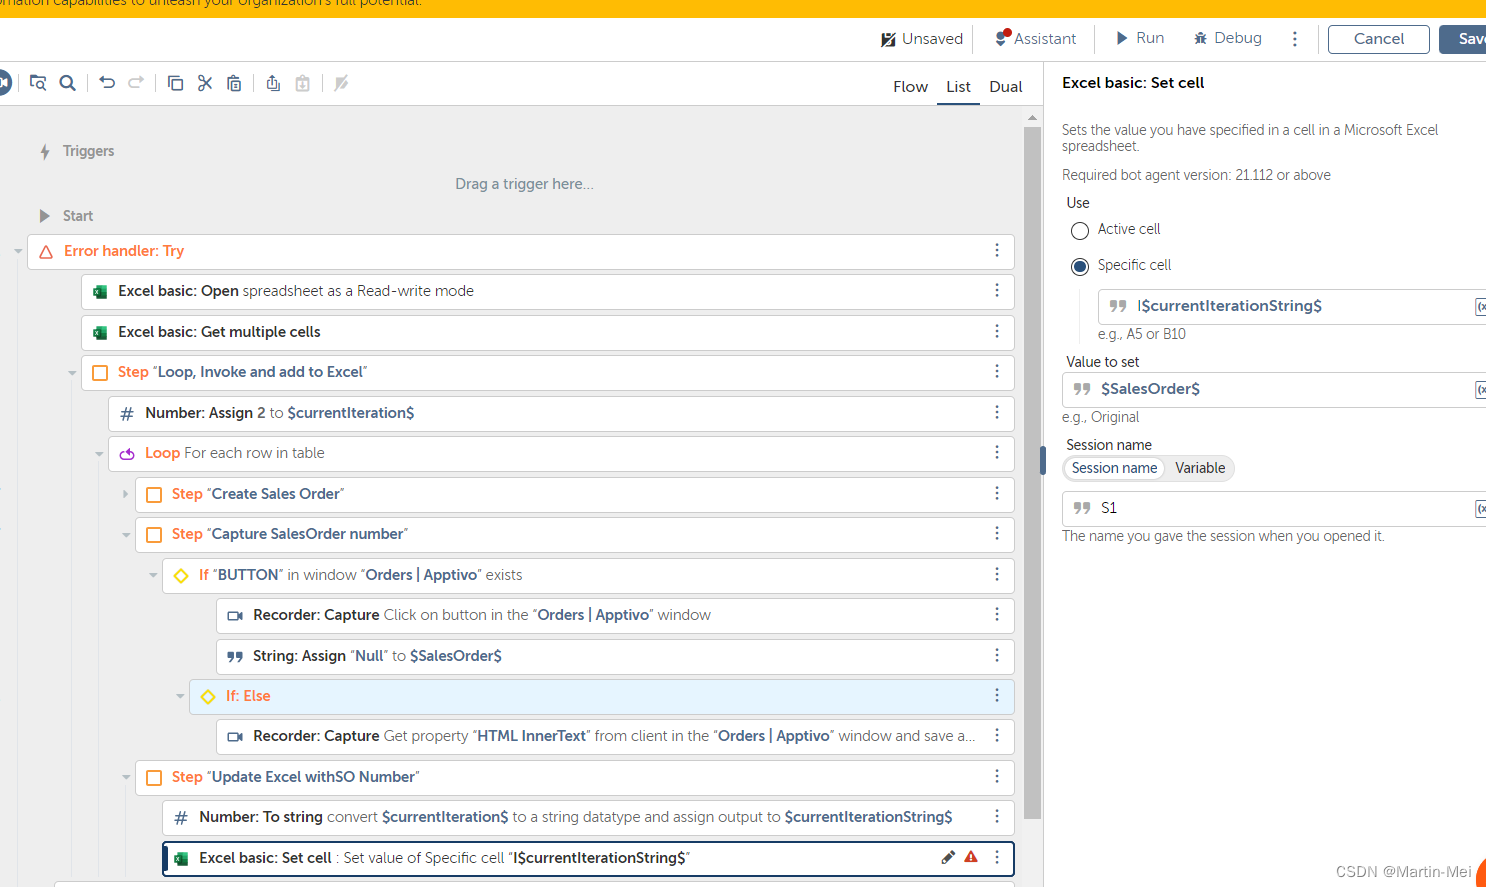Viewport: 1486px width, 887px height.
Task: Click the panel divider collapse handle
Action: pos(1043,460)
